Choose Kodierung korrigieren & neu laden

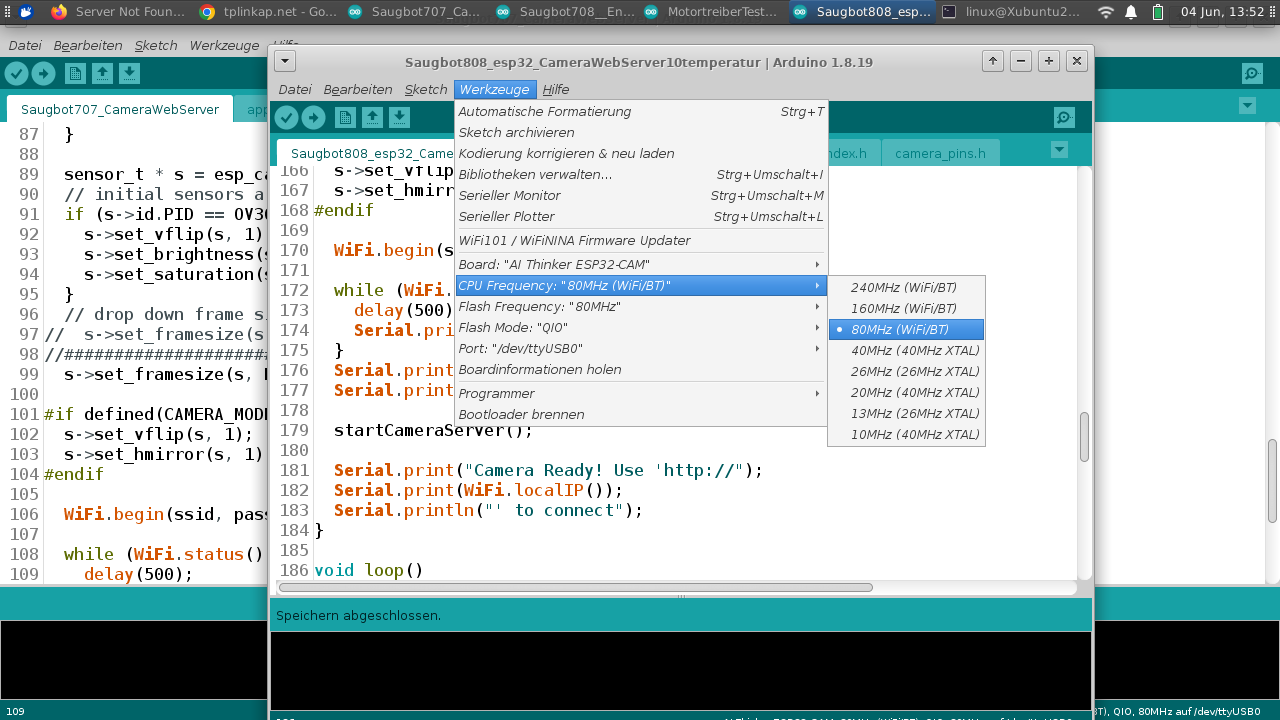tap(641, 153)
